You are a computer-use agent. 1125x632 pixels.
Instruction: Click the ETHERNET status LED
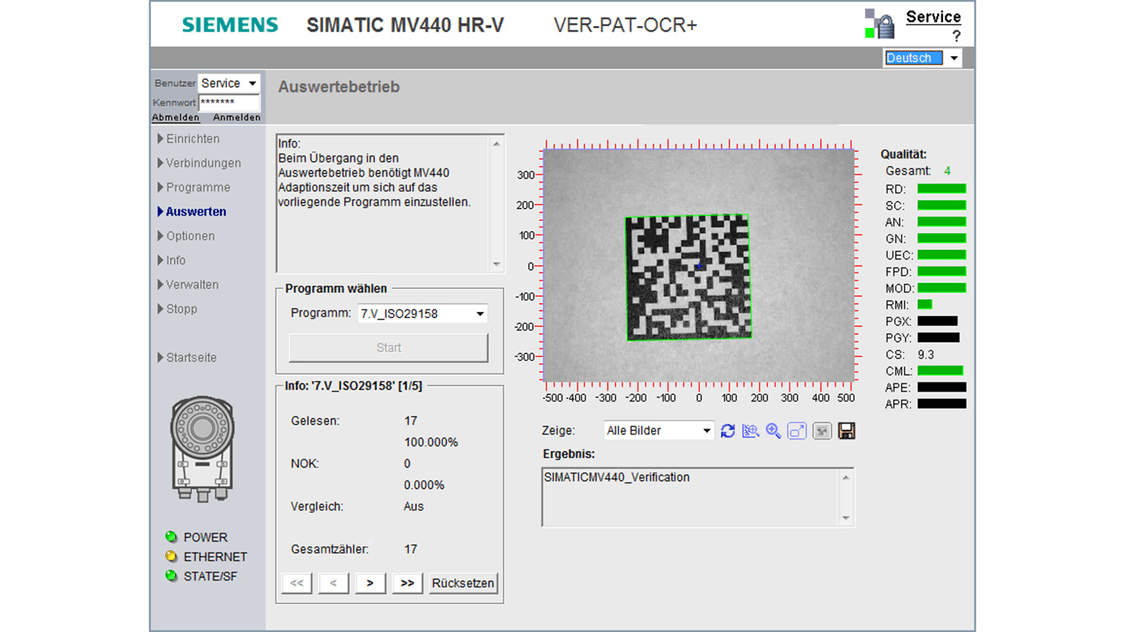click(171, 556)
